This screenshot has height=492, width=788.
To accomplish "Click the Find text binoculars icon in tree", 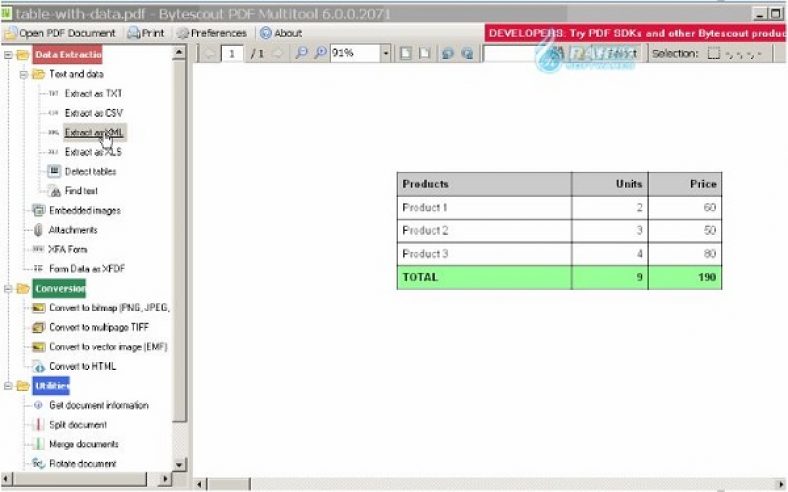I will click(x=54, y=191).
